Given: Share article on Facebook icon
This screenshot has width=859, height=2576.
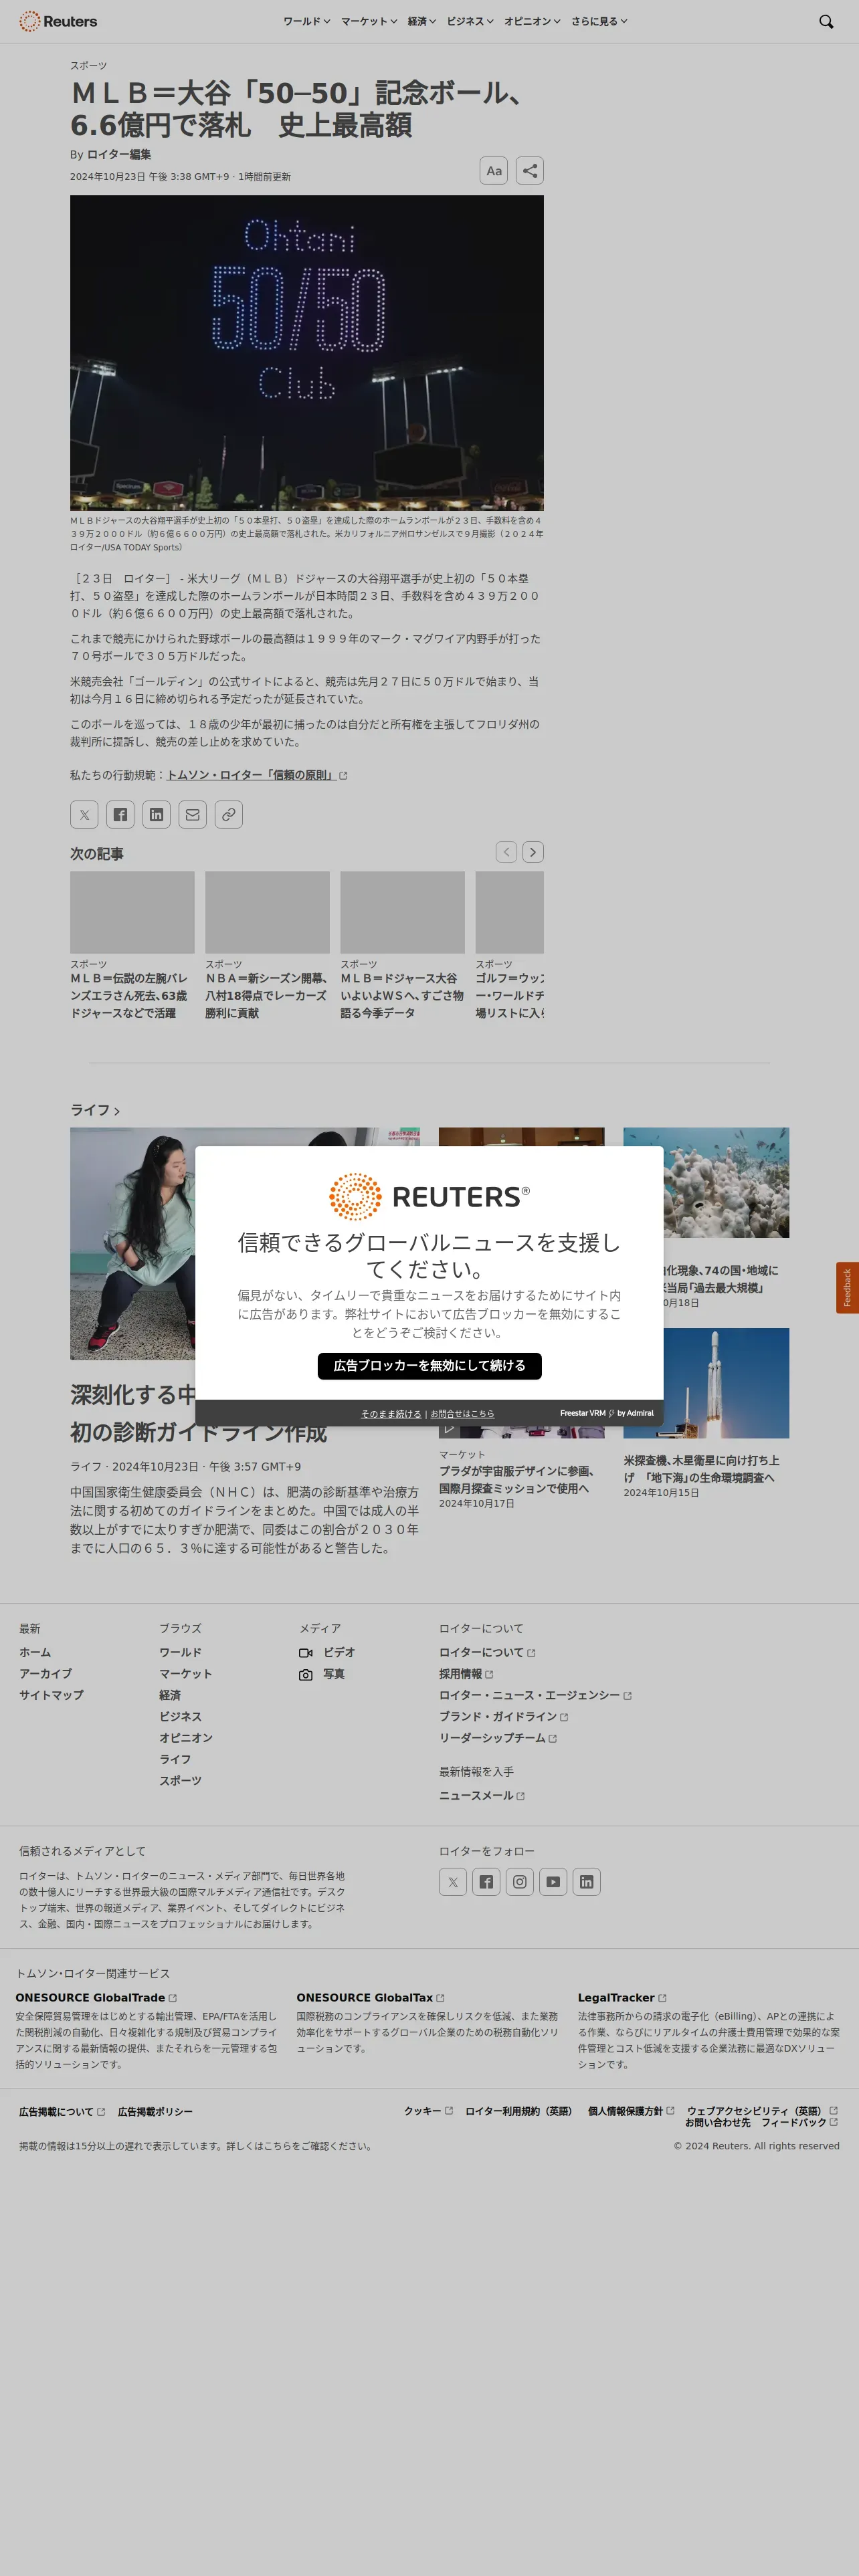Looking at the screenshot, I should [x=120, y=814].
